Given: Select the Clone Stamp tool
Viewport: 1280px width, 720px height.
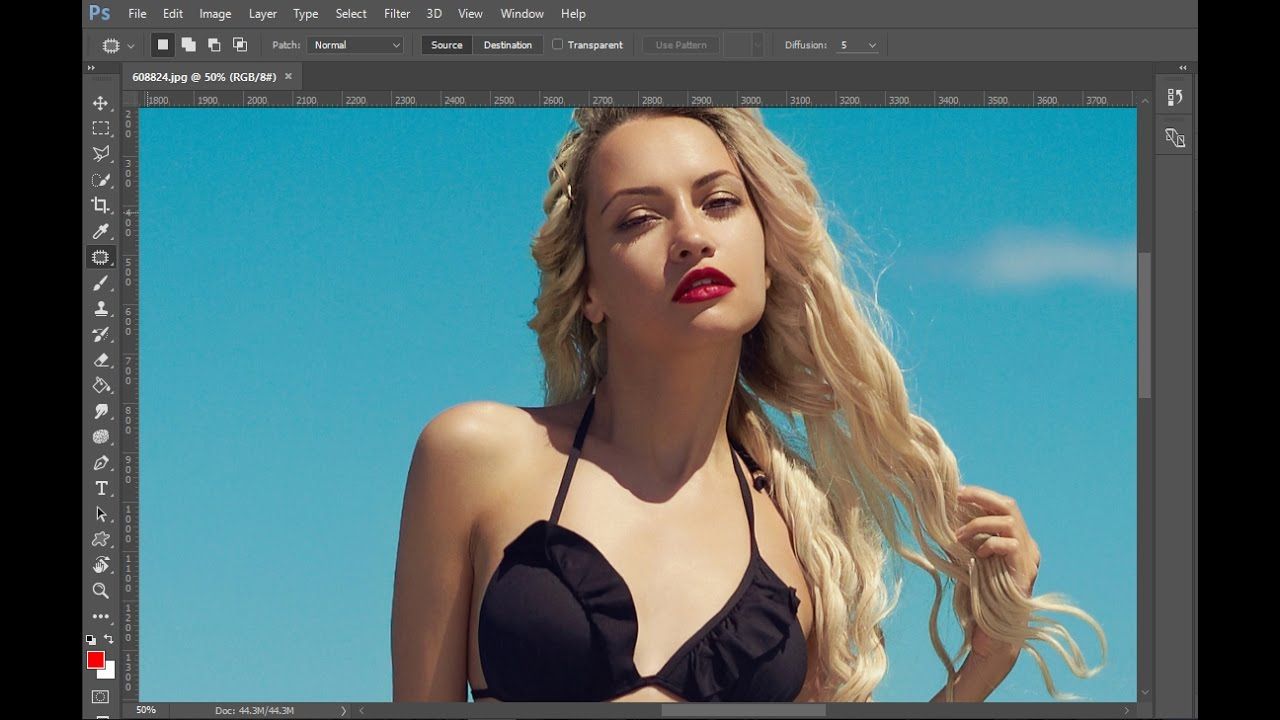Looking at the screenshot, I should coord(101,309).
